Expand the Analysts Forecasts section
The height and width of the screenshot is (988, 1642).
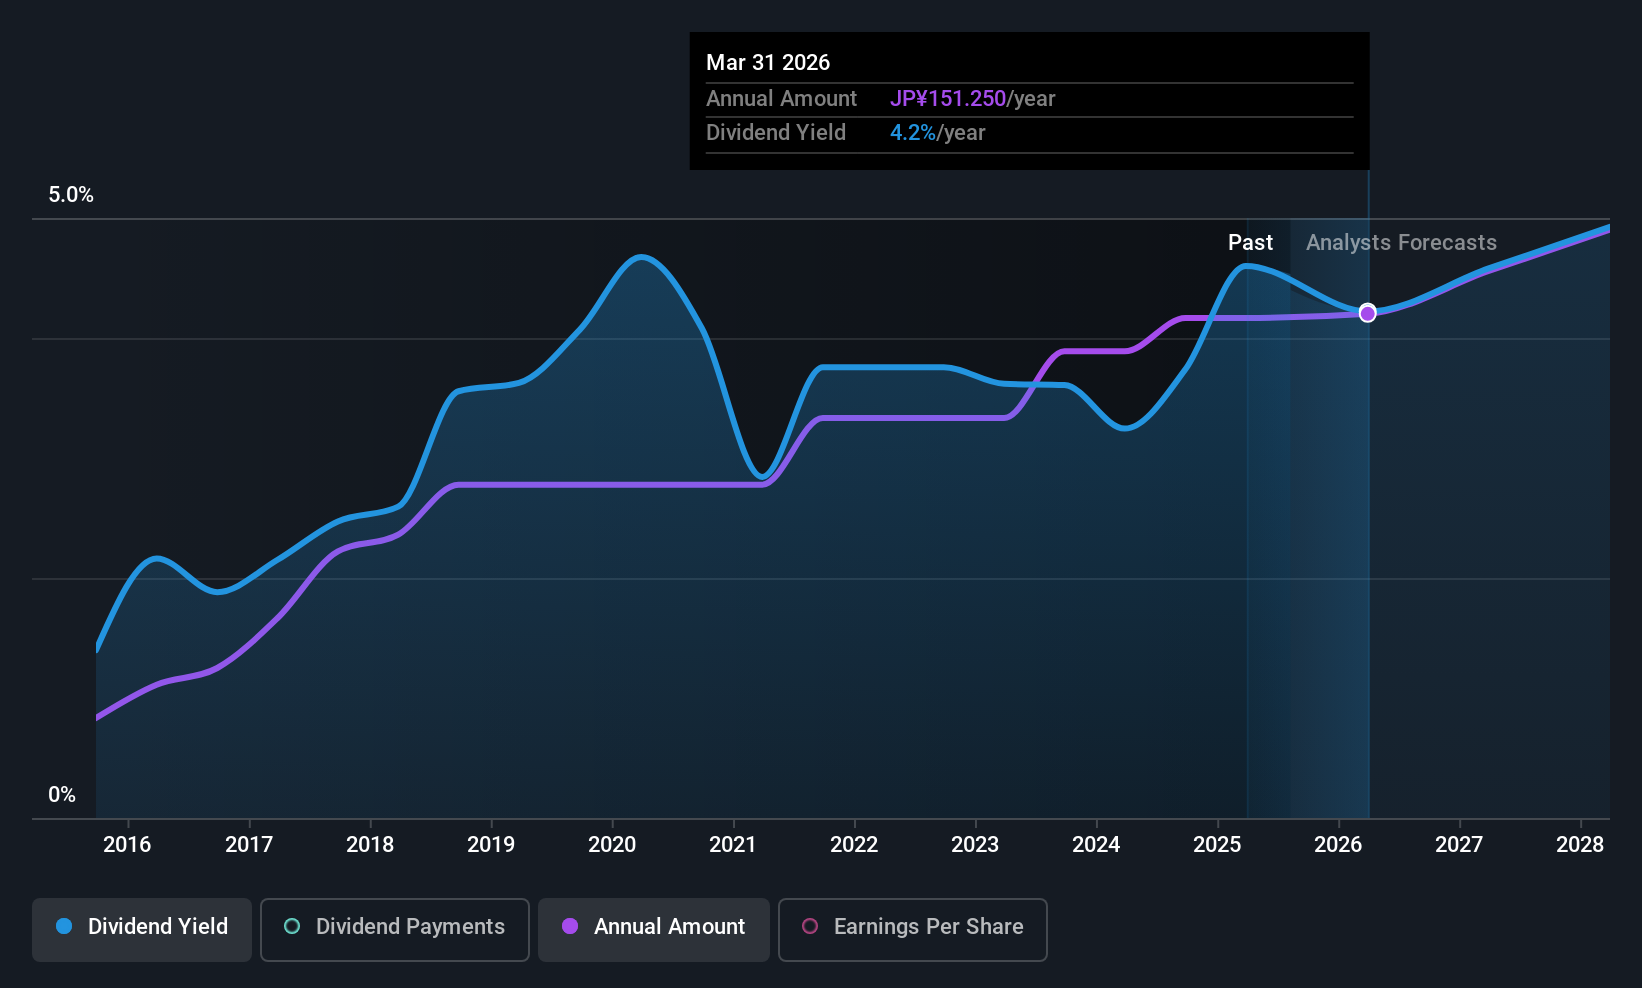pos(1400,242)
